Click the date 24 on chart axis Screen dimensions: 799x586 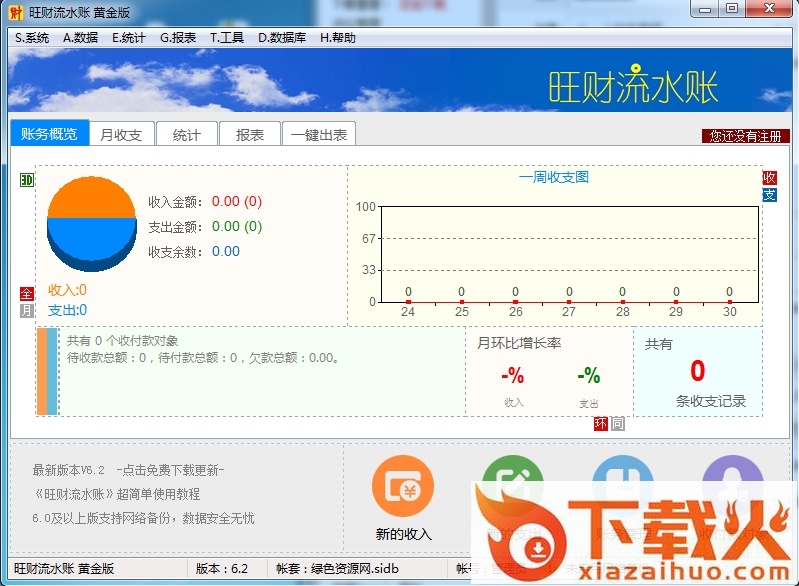(x=408, y=312)
